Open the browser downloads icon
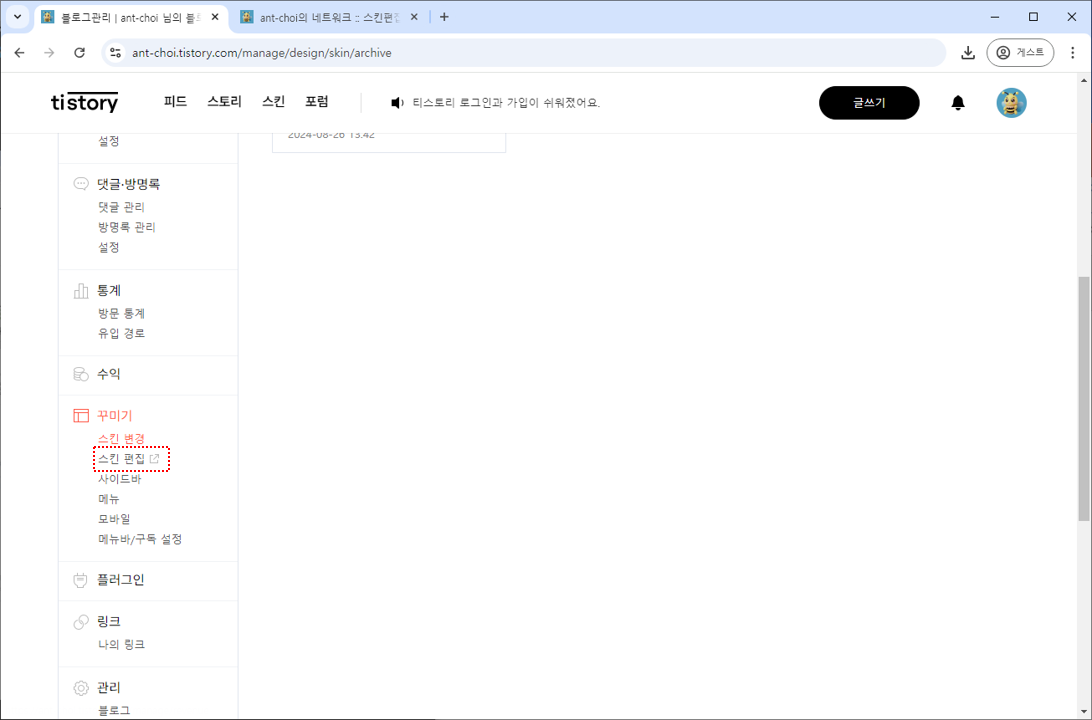This screenshot has height=720, width=1092. 967,53
